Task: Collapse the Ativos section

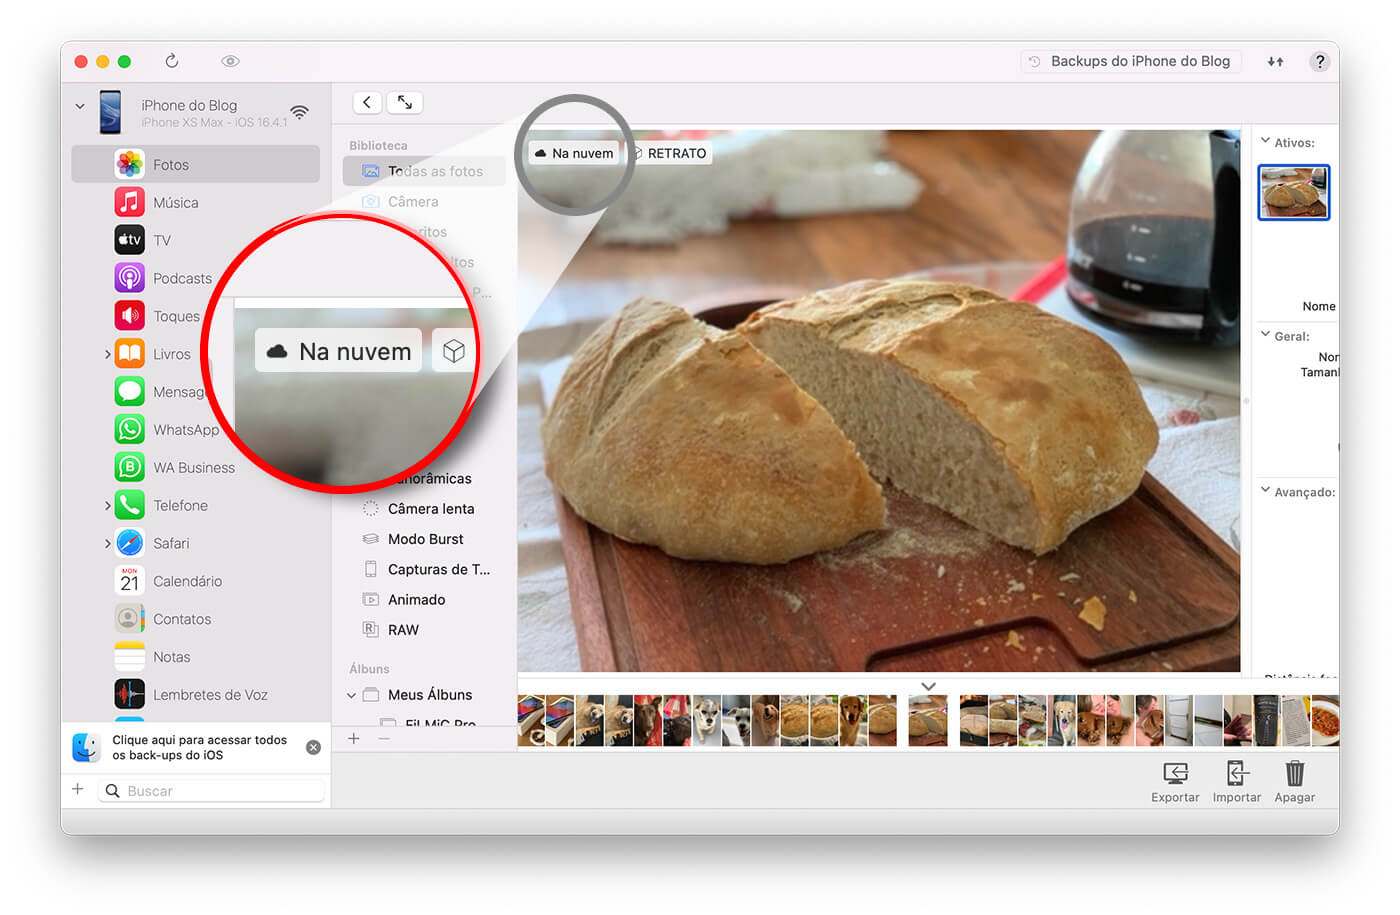Action: [x=1266, y=141]
